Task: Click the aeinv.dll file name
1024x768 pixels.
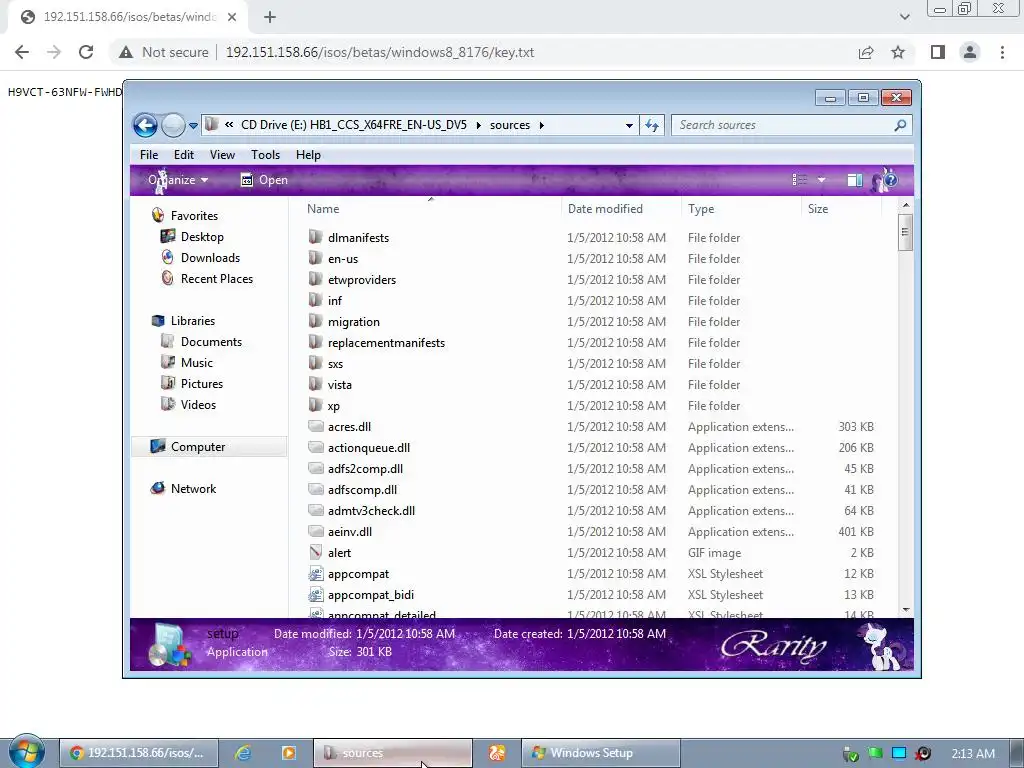Action: coord(349,532)
